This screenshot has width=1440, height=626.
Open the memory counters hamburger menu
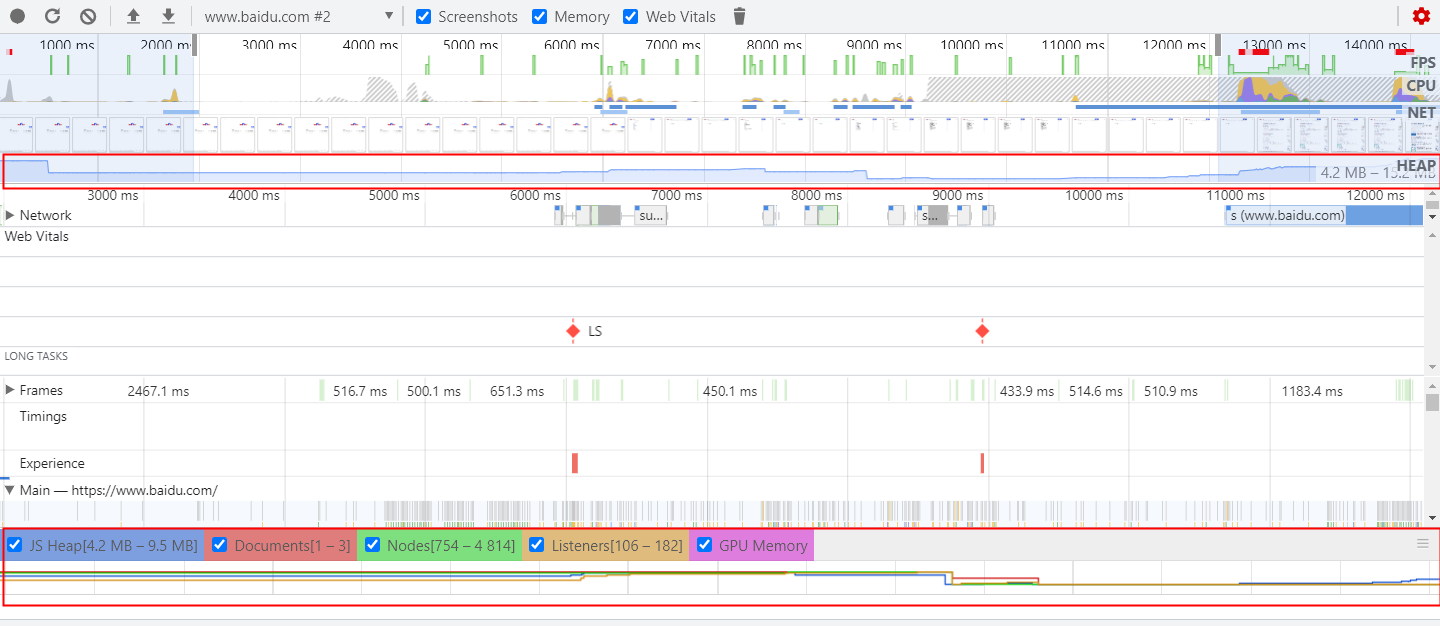pos(1423,544)
